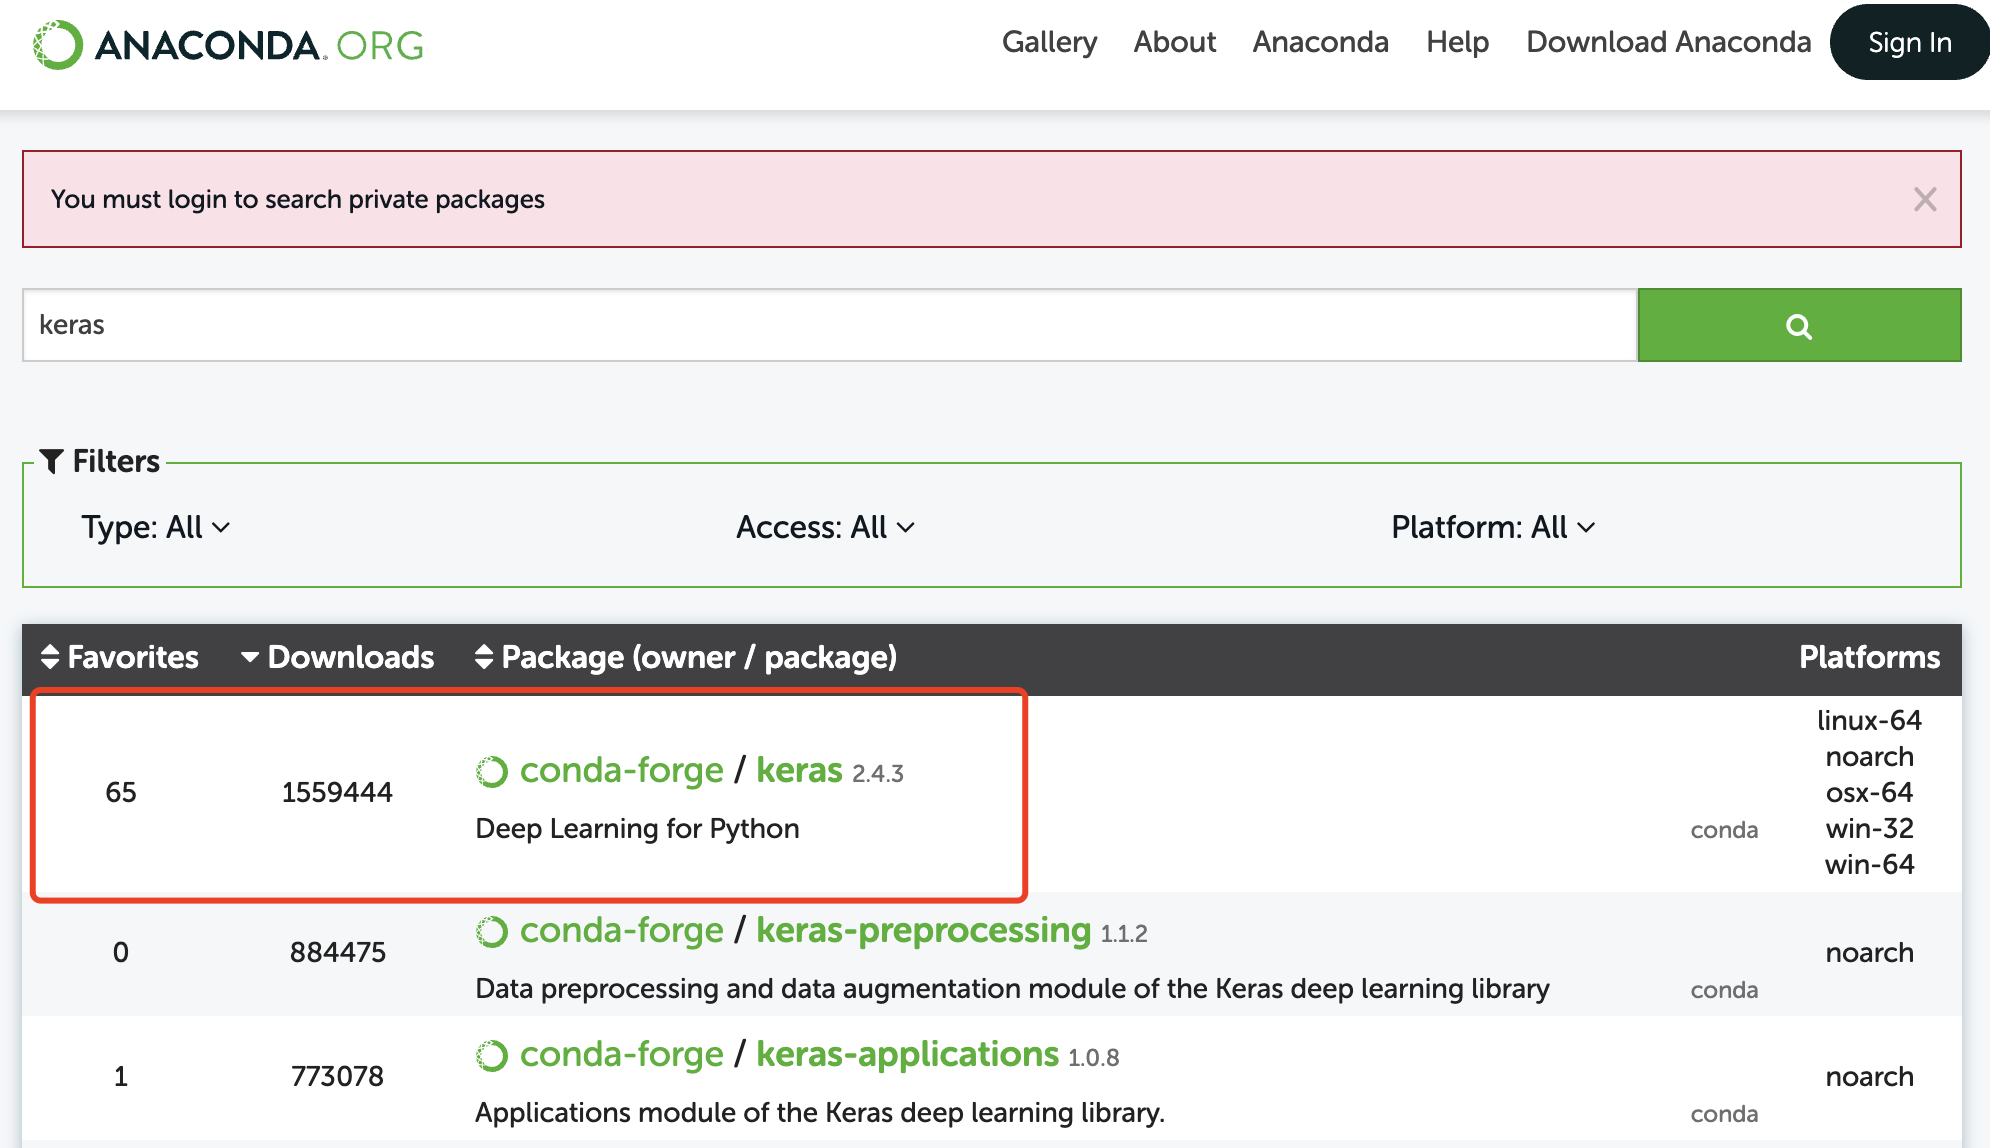Click the version label 2.4.3
Screen dimensions: 1990x1148
[877, 774]
